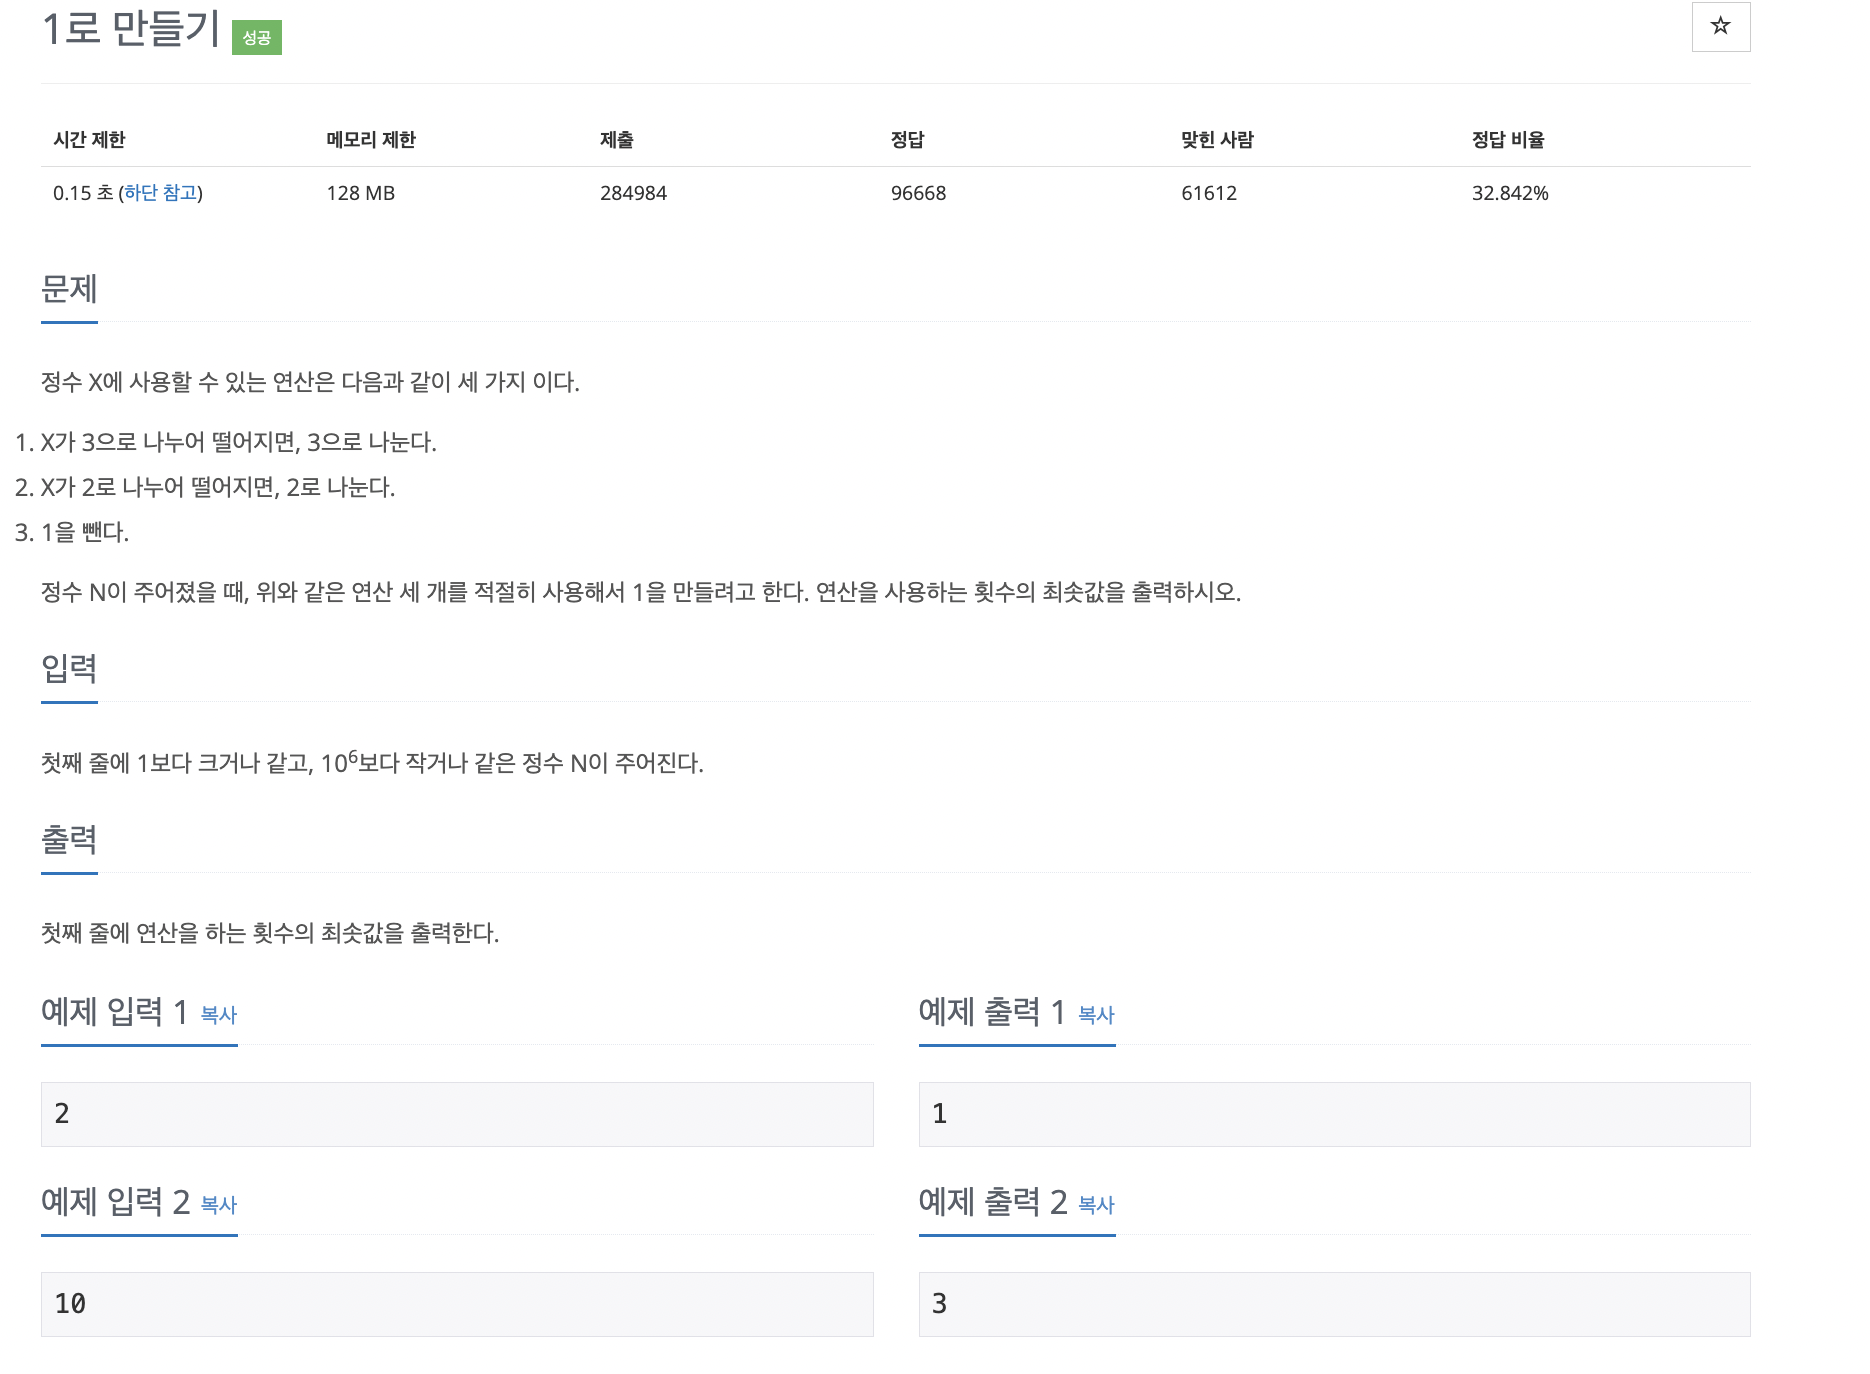The width and height of the screenshot is (1870, 1374).
Task: Select the 입력 section heading
Action: [69, 670]
